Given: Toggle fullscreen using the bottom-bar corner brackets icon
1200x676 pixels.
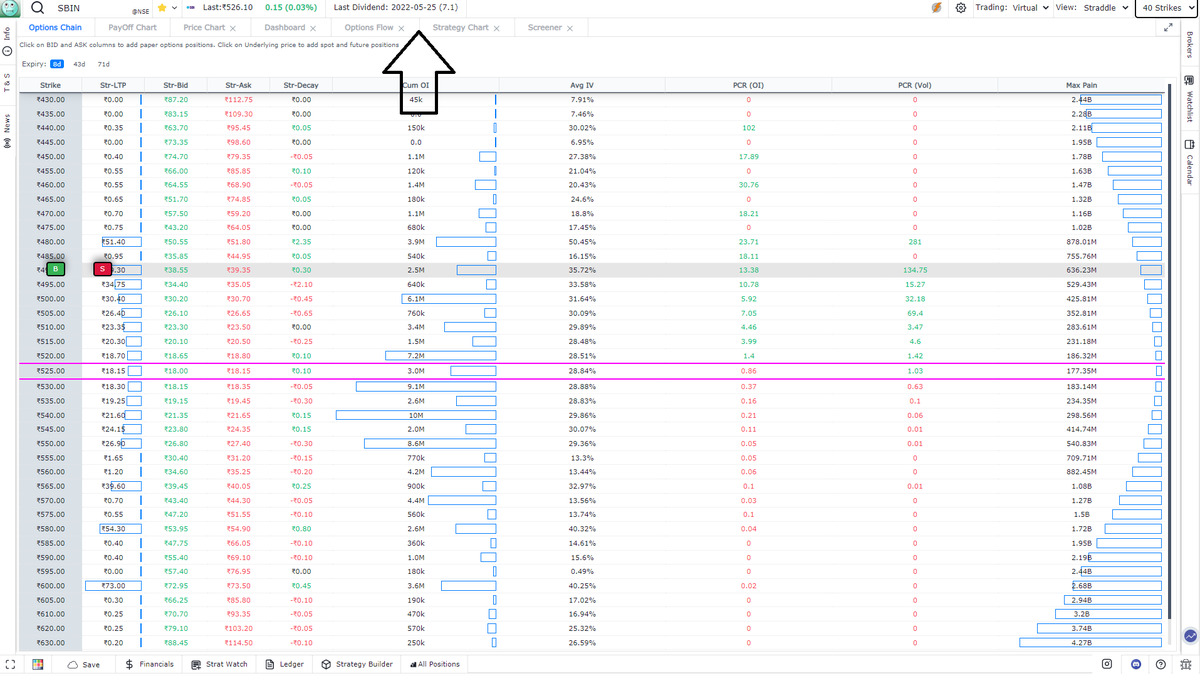Looking at the screenshot, I should point(10,664).
